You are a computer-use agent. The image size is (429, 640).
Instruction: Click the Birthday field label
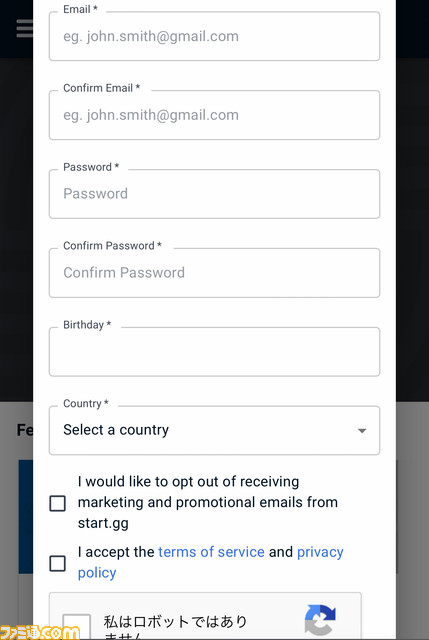[x=87, y=324]
